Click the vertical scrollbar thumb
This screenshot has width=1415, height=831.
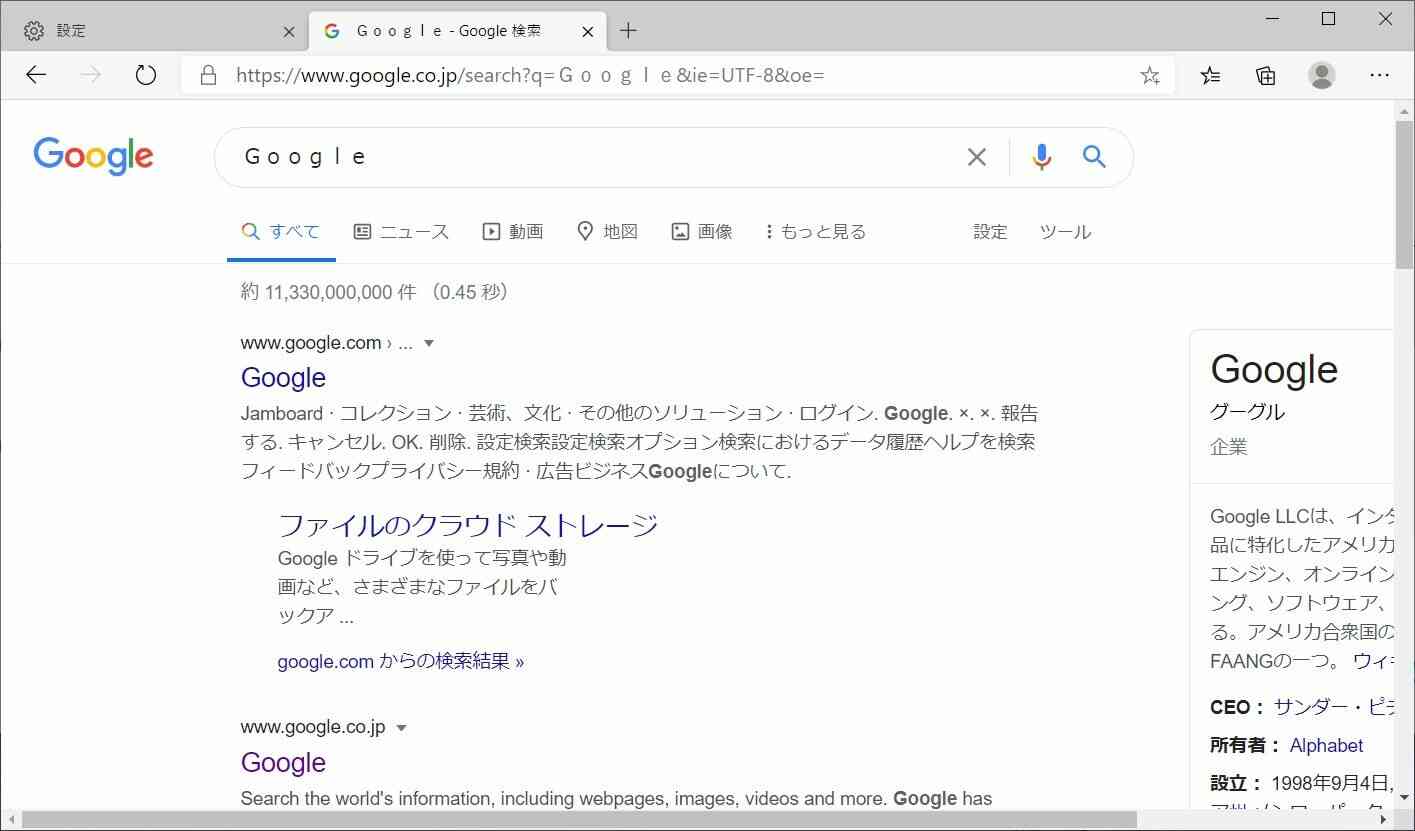click(x=1404, y=194)
